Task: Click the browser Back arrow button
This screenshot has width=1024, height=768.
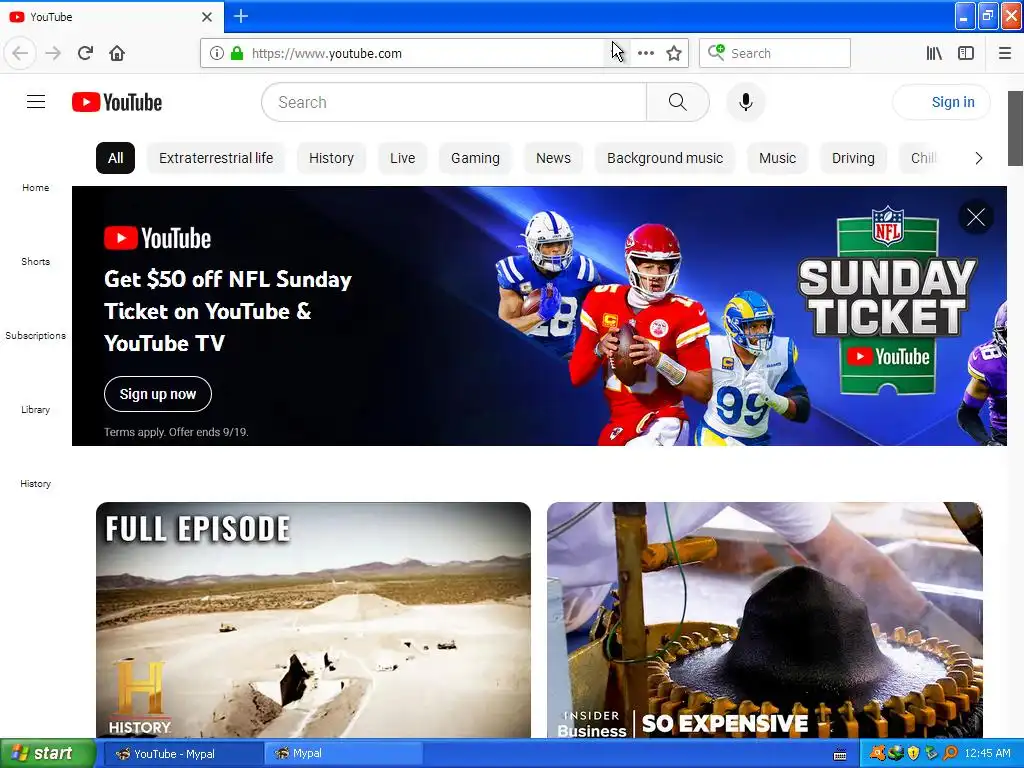Action: click(x=20, y=53)
